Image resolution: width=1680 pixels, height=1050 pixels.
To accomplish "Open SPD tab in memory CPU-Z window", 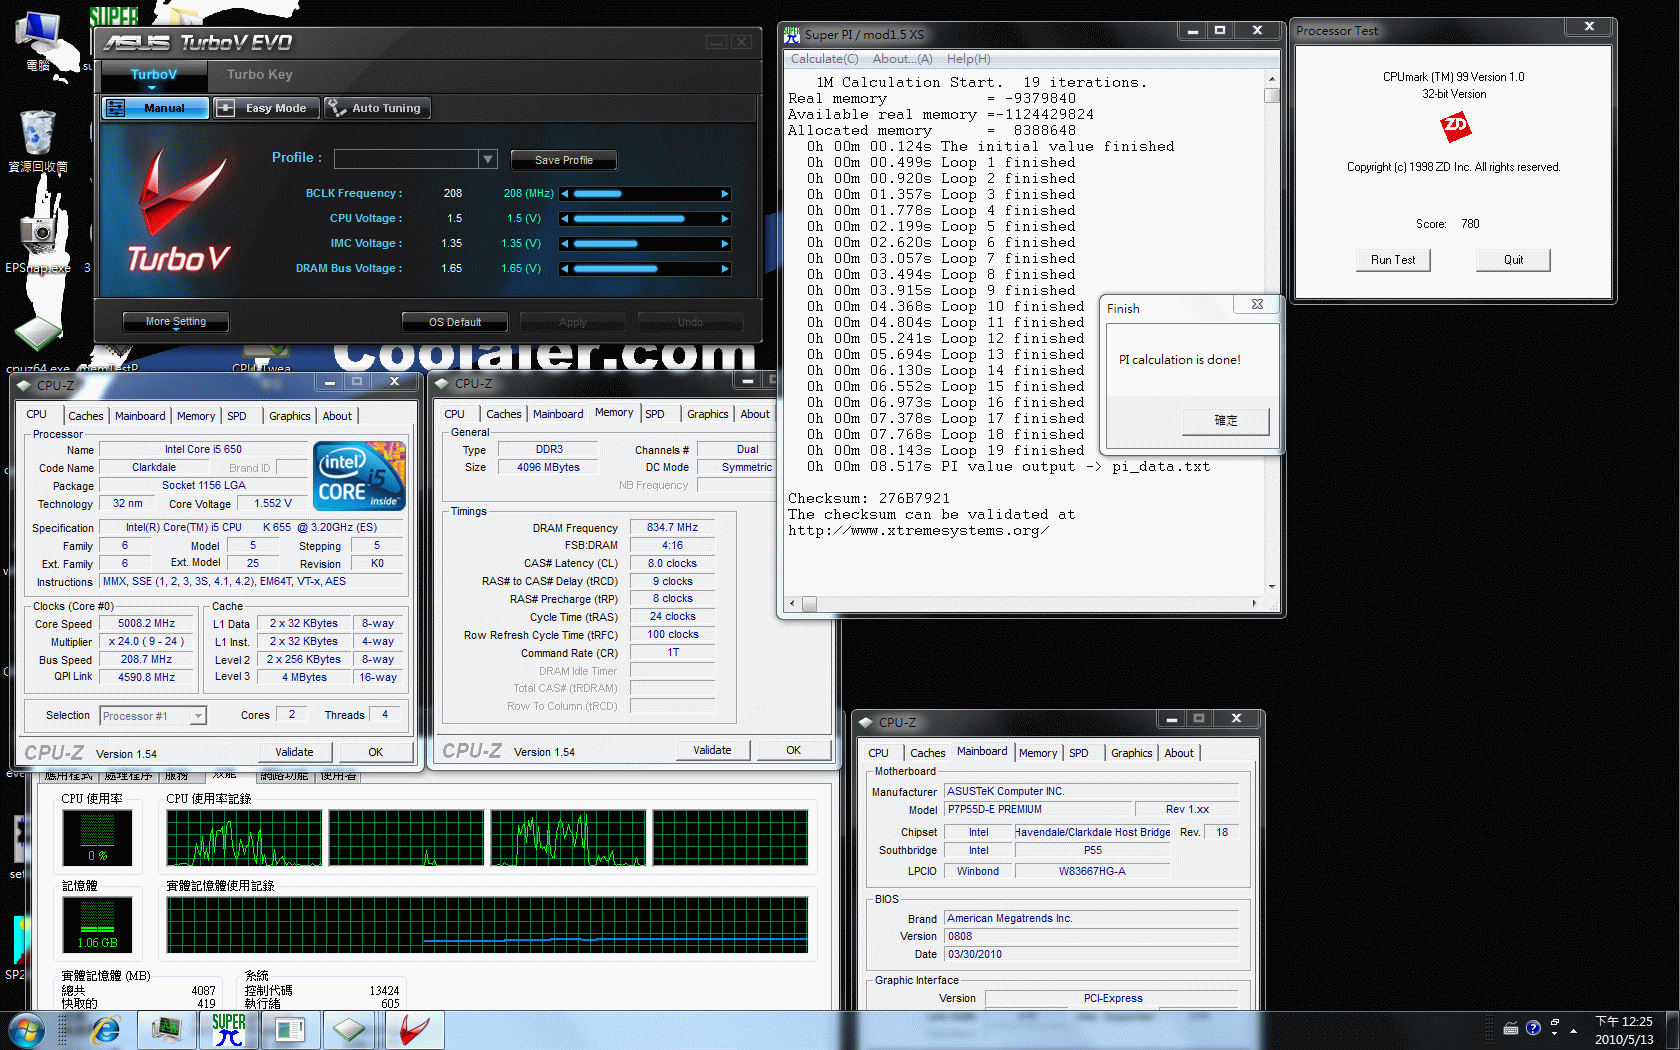I will (x=655, y=414).
